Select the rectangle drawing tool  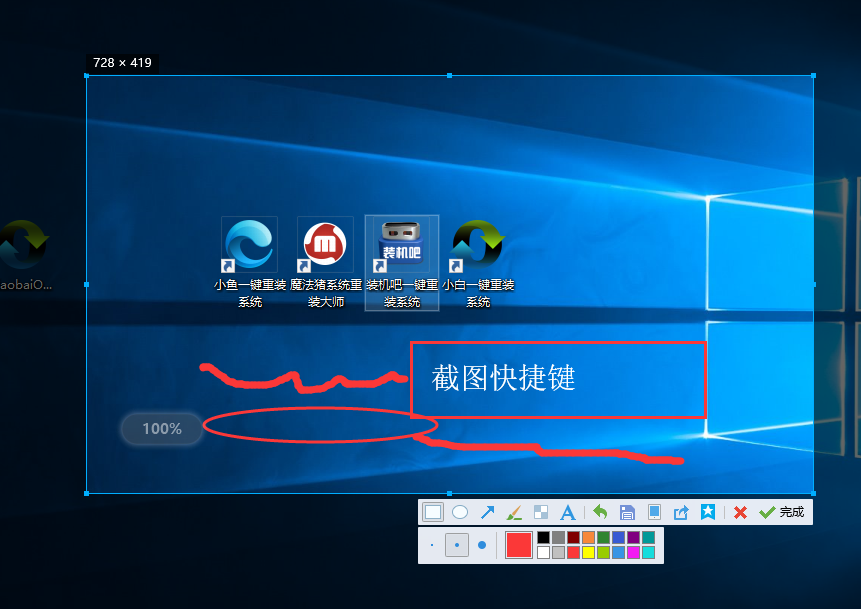coord(433,512)
